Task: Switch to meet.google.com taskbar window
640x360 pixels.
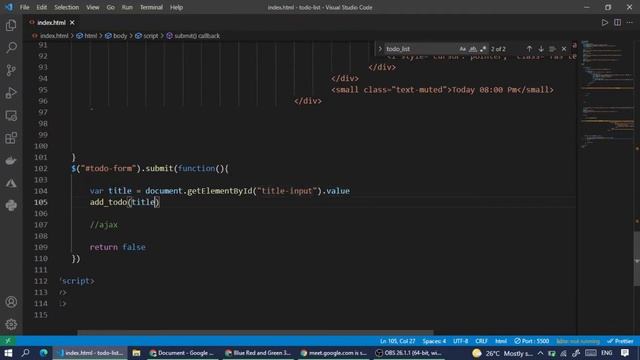Action: tap(334, 353)
